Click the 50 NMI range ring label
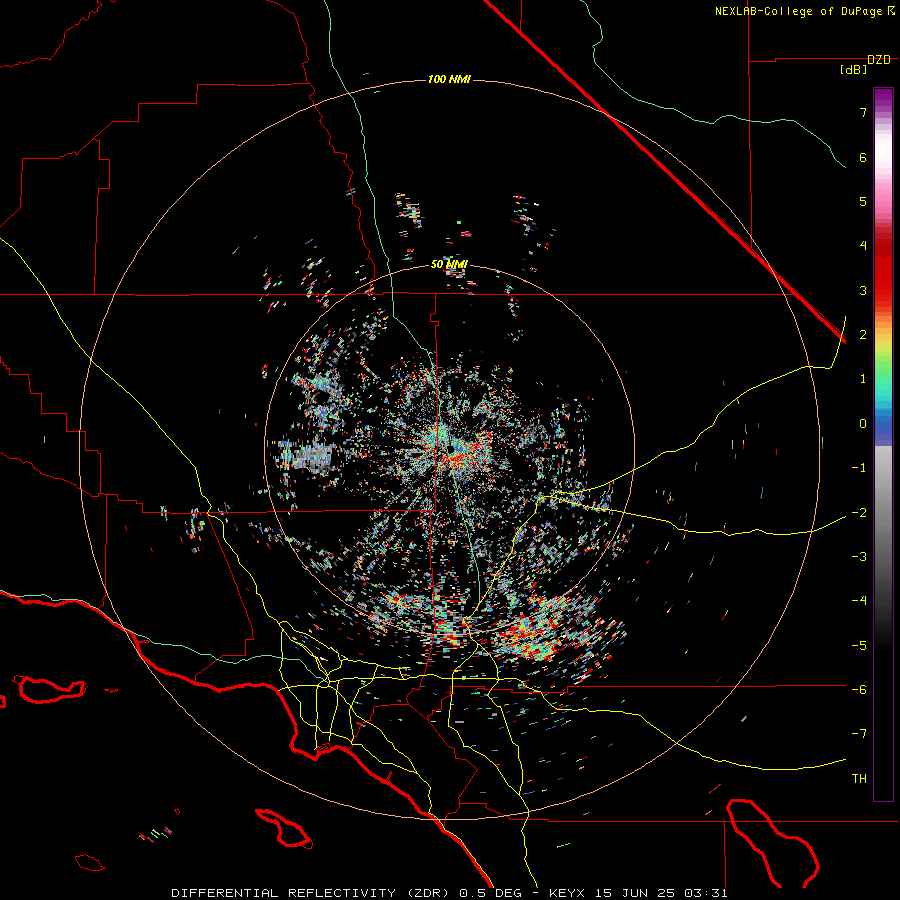The height and width of the screenshot is (900, 900). (449, 264)
